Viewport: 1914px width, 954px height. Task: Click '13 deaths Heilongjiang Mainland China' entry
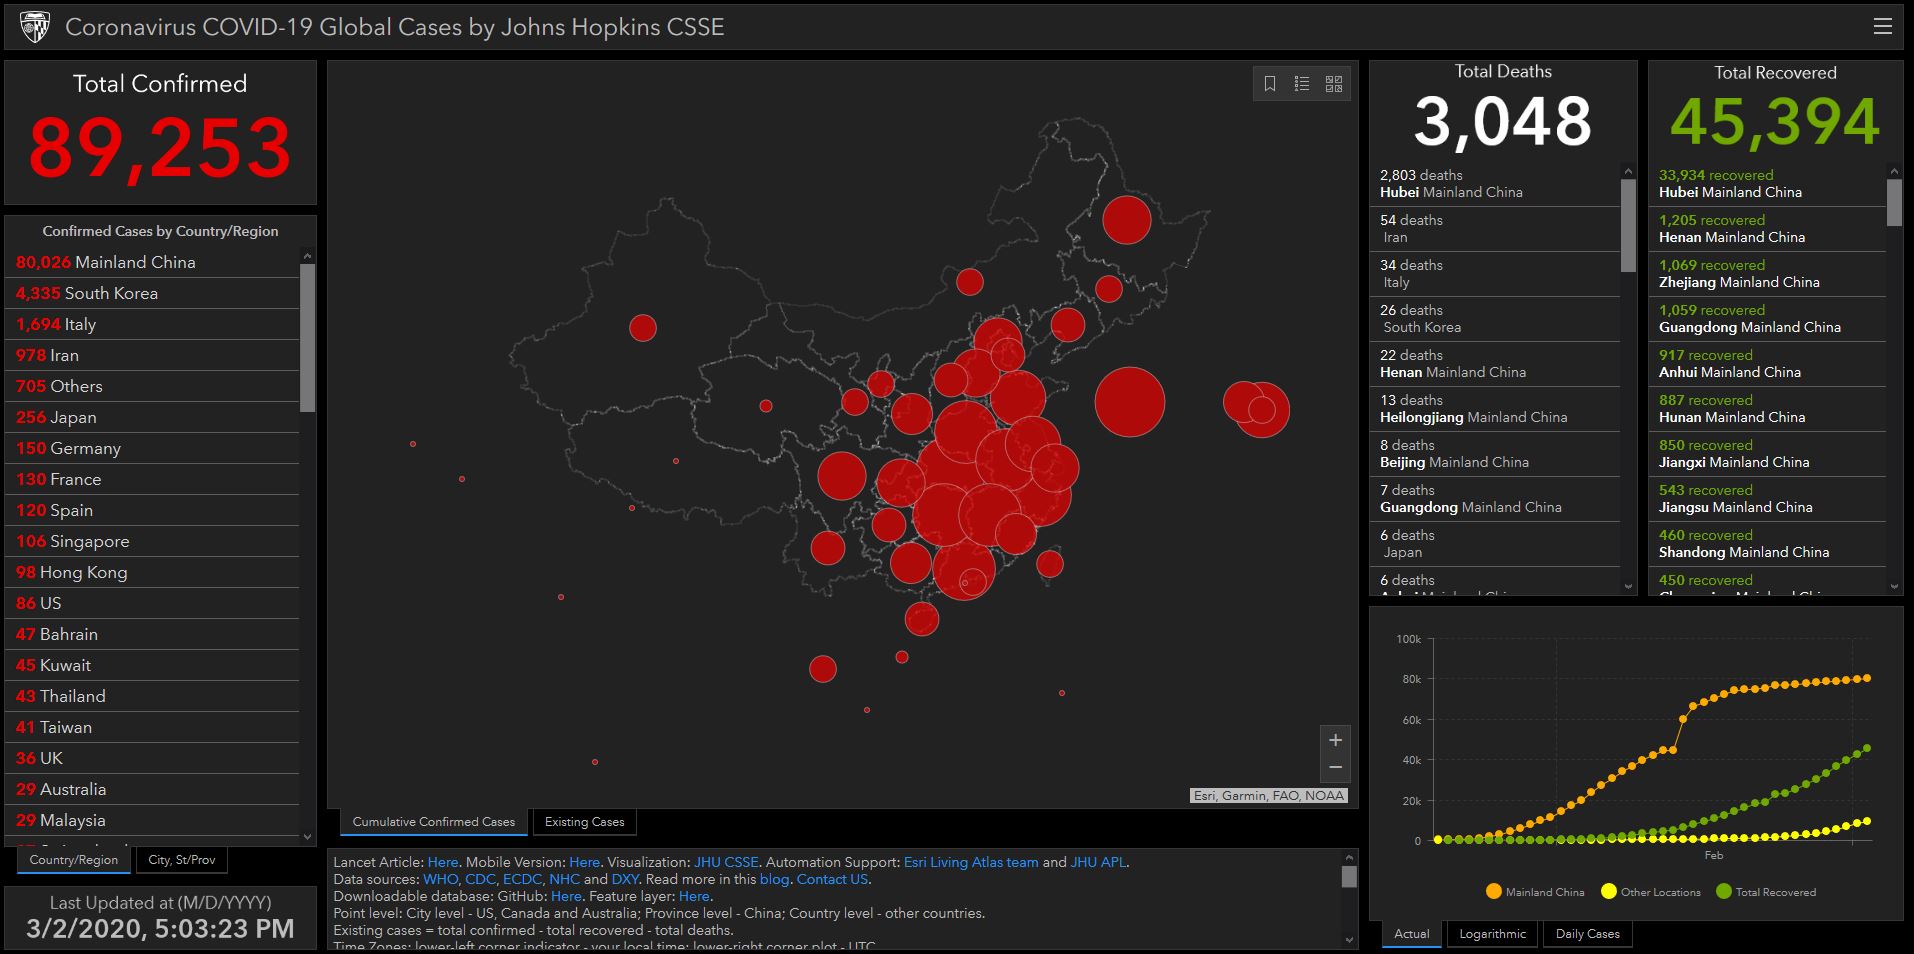(x=1495, y=409)
